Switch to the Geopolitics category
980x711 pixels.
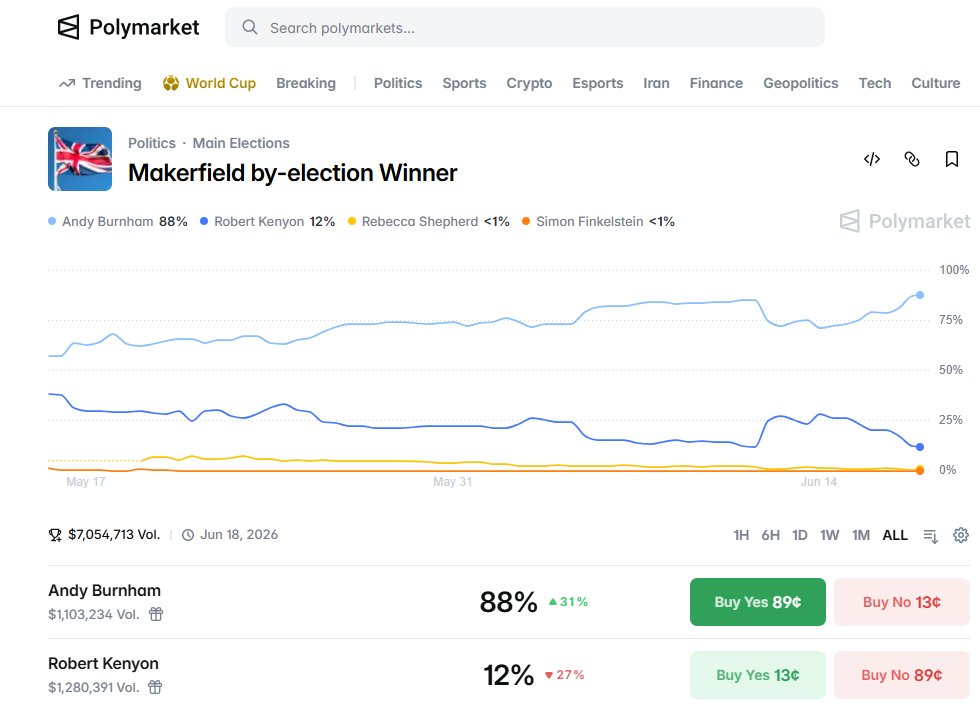[x=801, y=83]
